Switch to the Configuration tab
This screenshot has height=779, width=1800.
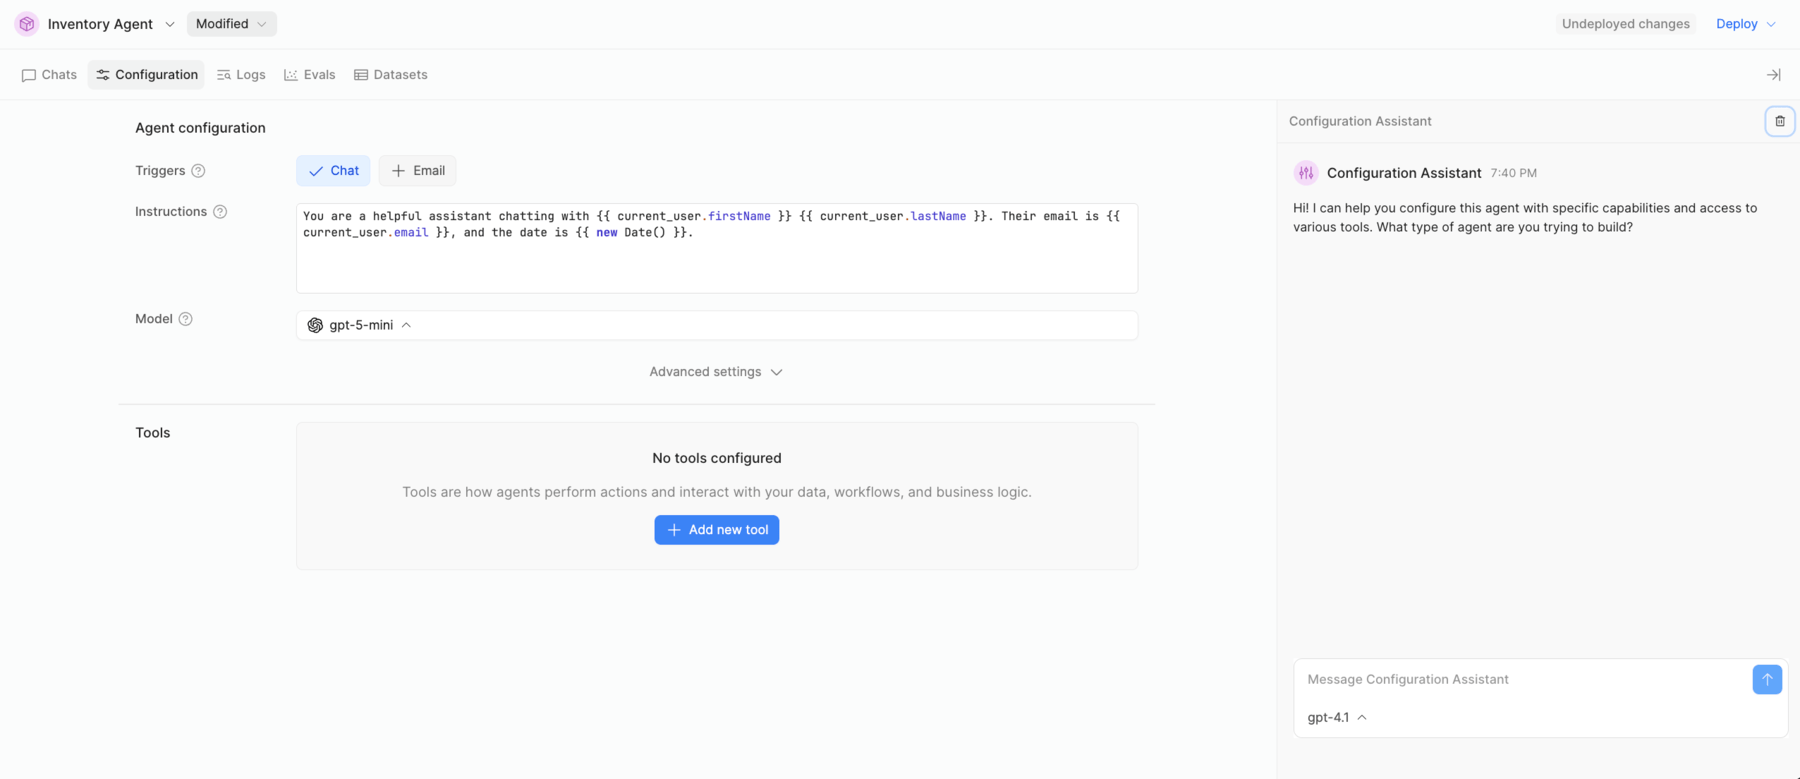(146, 75)
